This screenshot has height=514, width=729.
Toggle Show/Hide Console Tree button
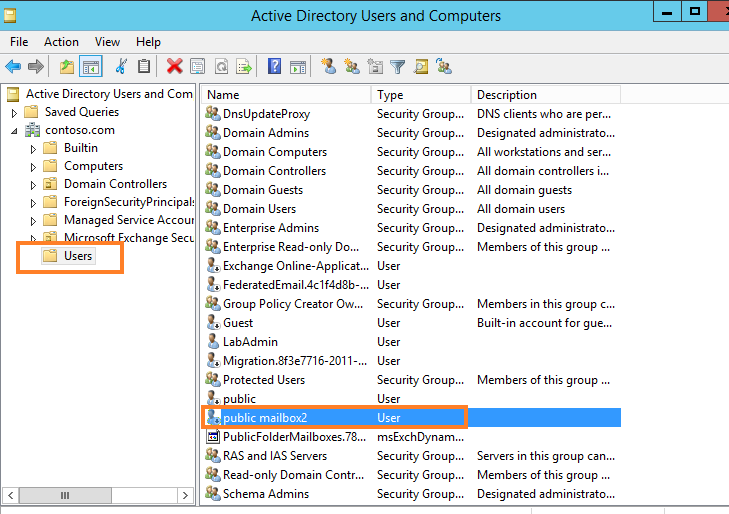pyautogui.click(x=91, y=66)
